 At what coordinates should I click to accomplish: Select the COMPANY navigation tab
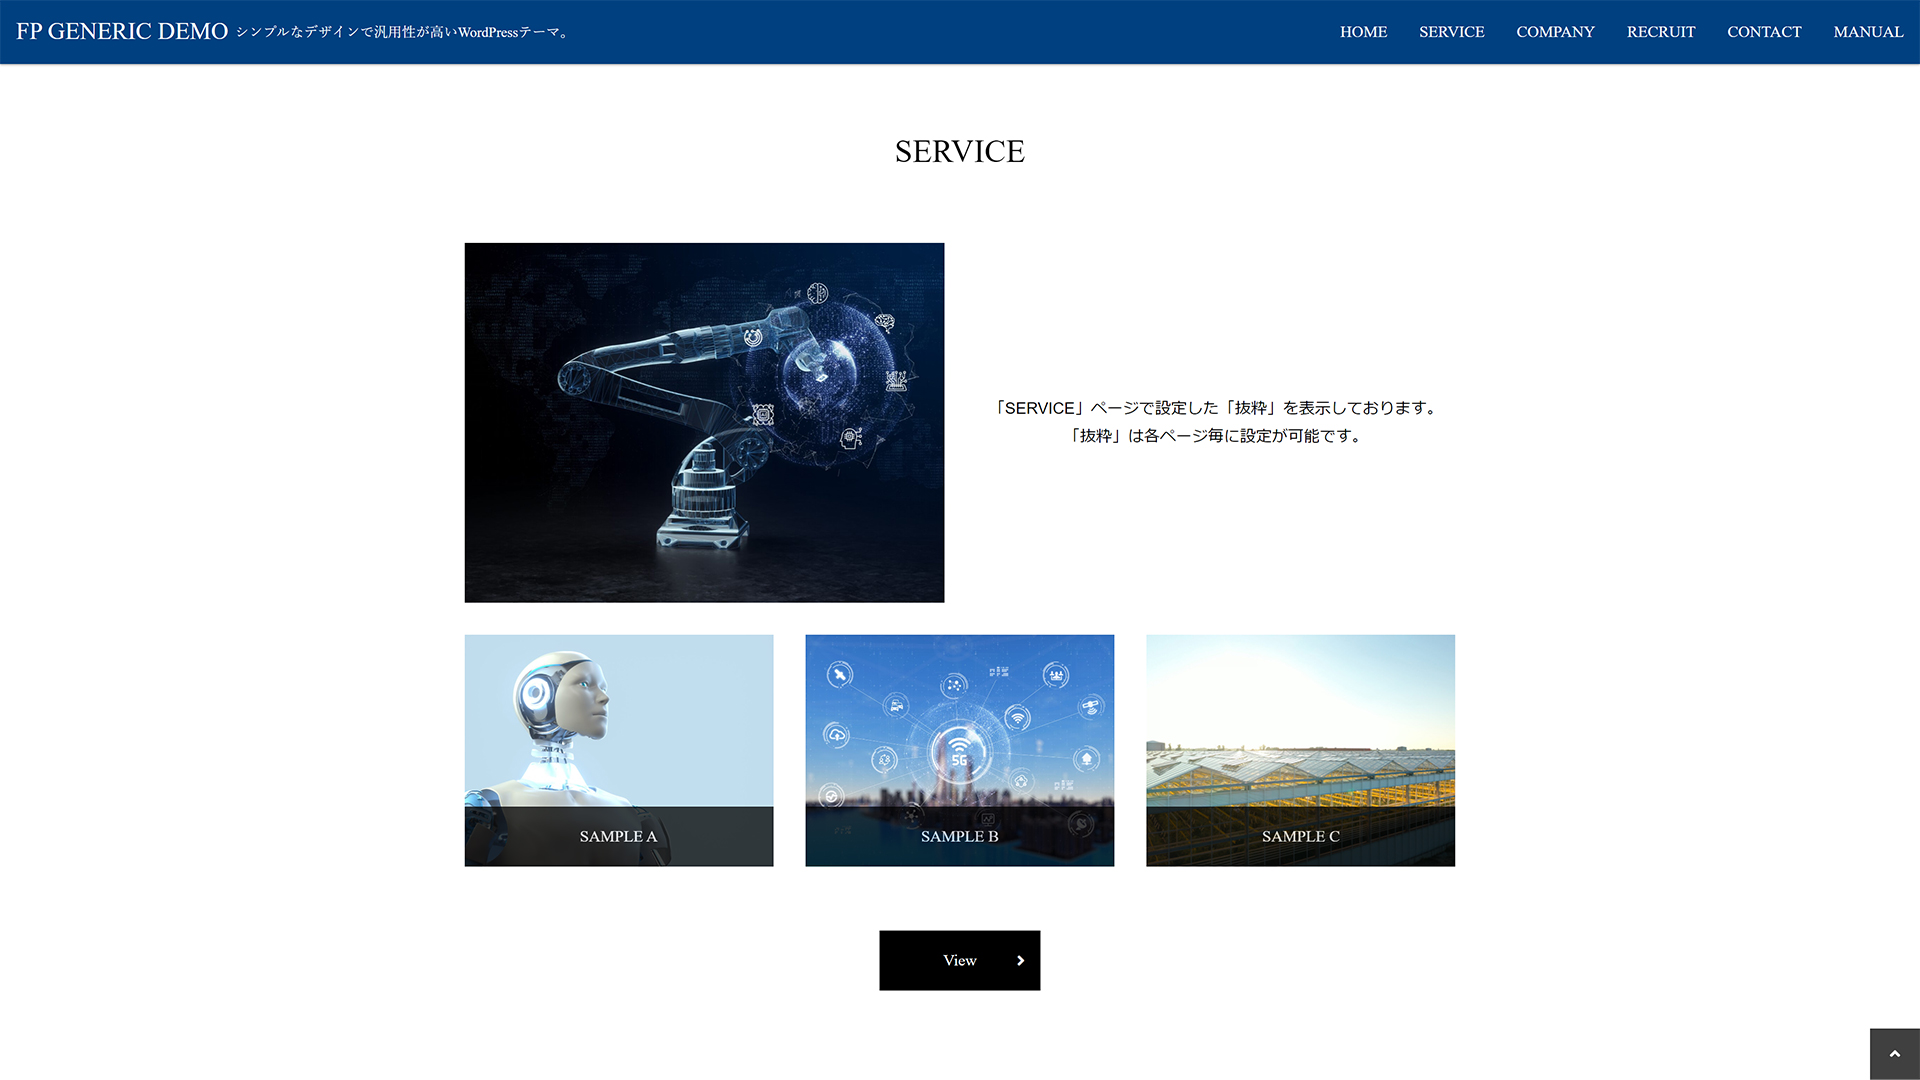(x=1556, y=32)
